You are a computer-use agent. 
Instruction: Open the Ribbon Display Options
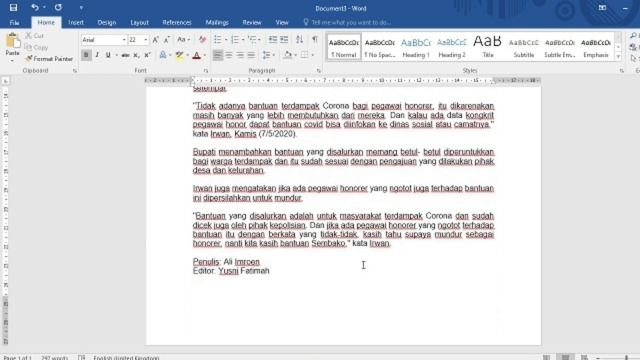[602, 8]
